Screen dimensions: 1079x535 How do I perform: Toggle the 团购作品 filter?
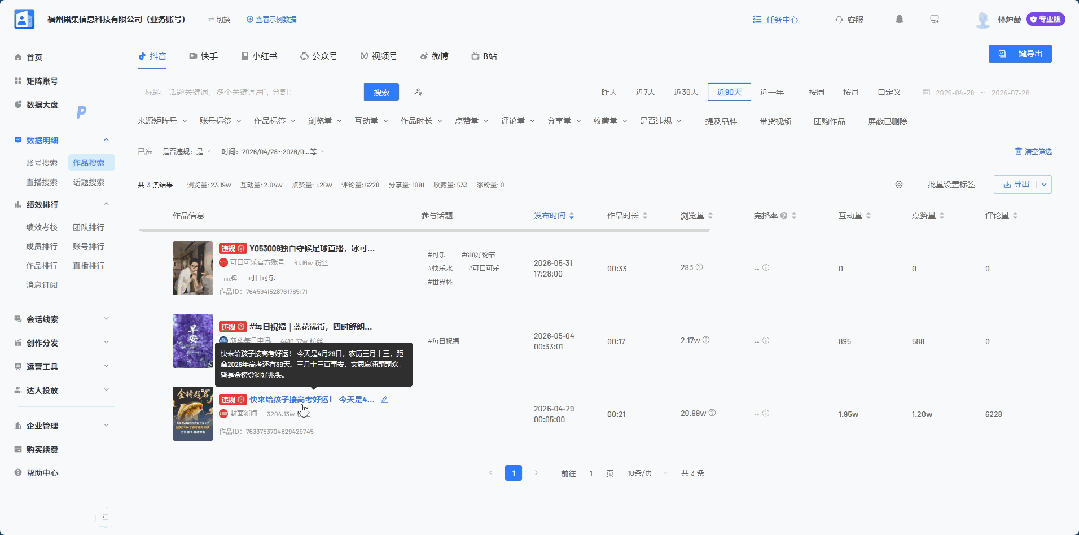(829, 121)
